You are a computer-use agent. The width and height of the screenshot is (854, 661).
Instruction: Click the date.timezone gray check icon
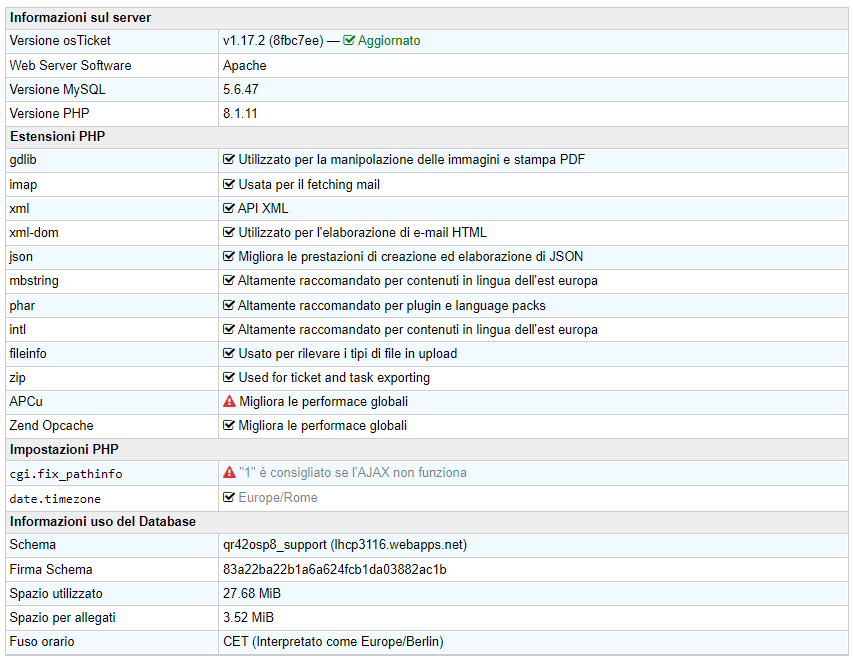[229, 498]
